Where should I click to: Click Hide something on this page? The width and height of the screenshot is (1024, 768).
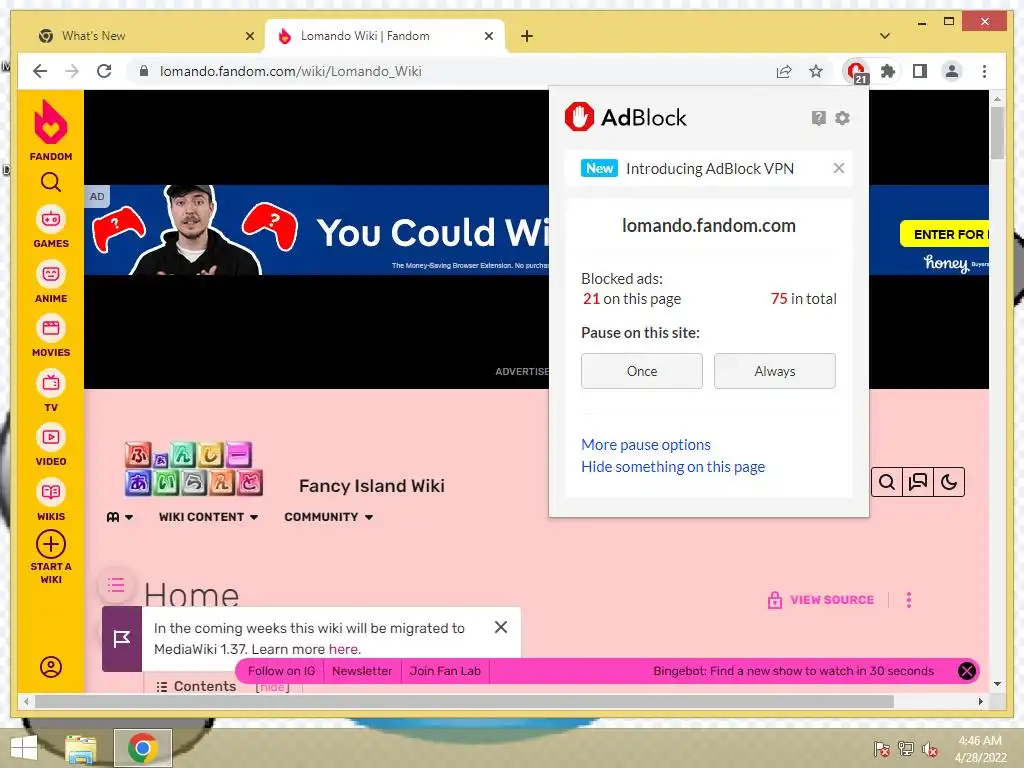[673, 467]
